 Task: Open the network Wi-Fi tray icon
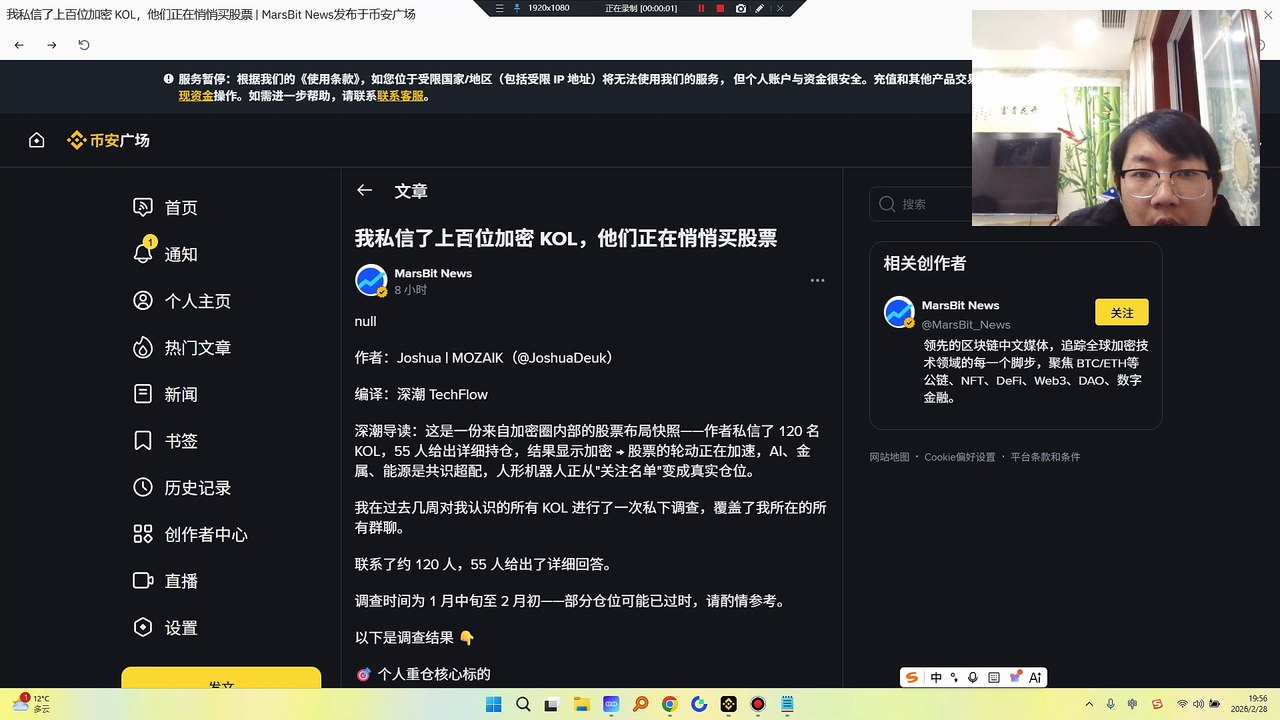point(1183,704)
